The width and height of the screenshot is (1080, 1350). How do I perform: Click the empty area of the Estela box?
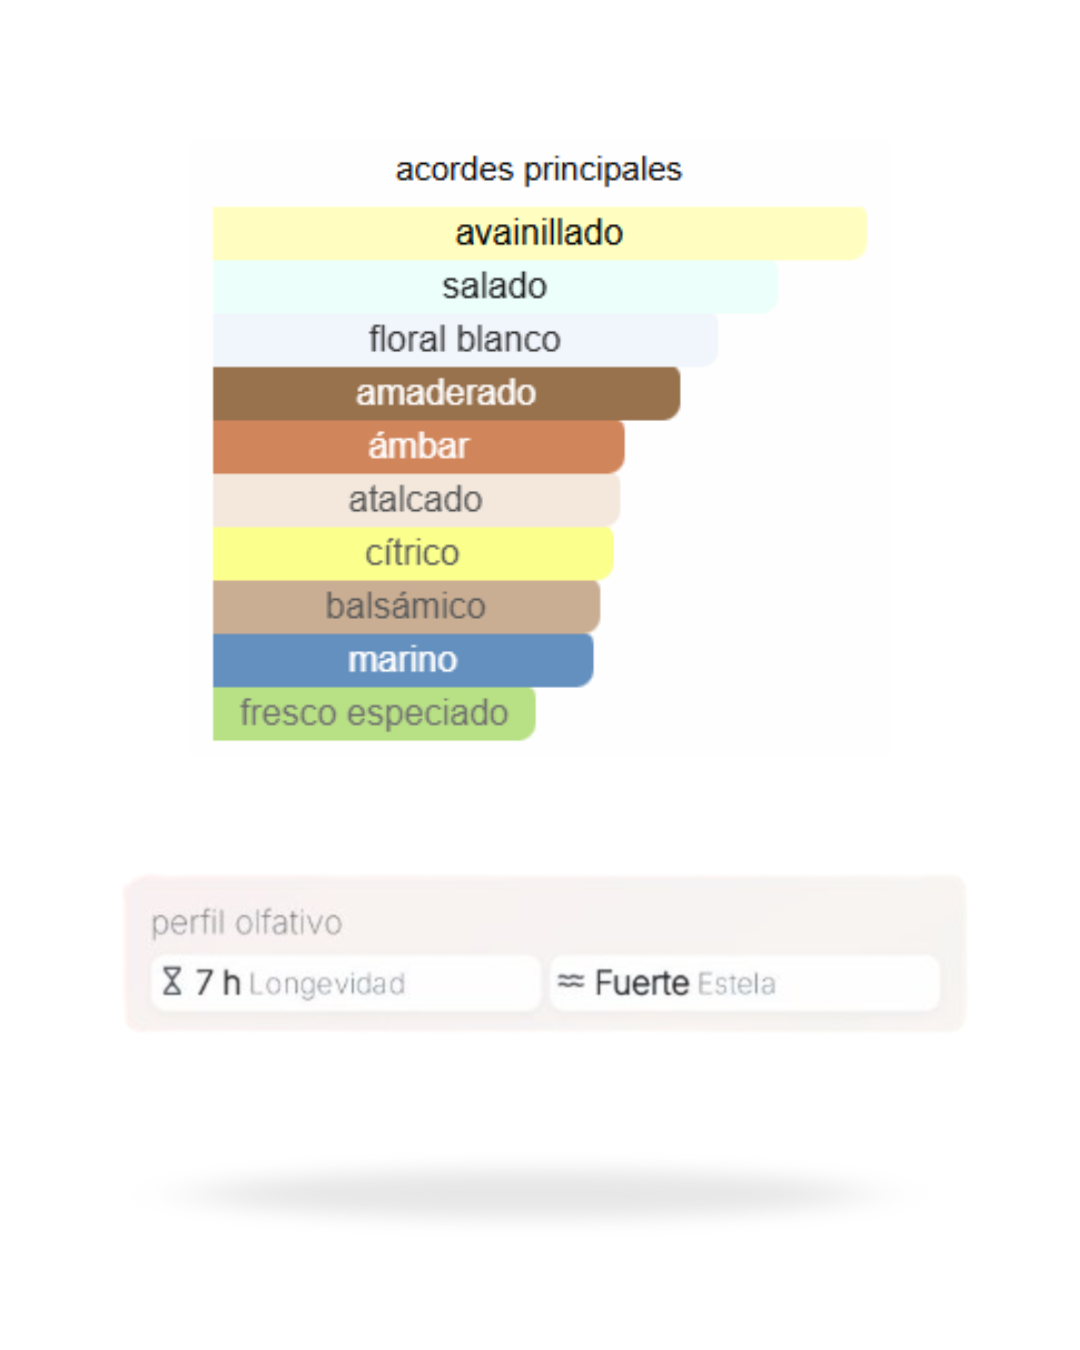coord(860,983)
